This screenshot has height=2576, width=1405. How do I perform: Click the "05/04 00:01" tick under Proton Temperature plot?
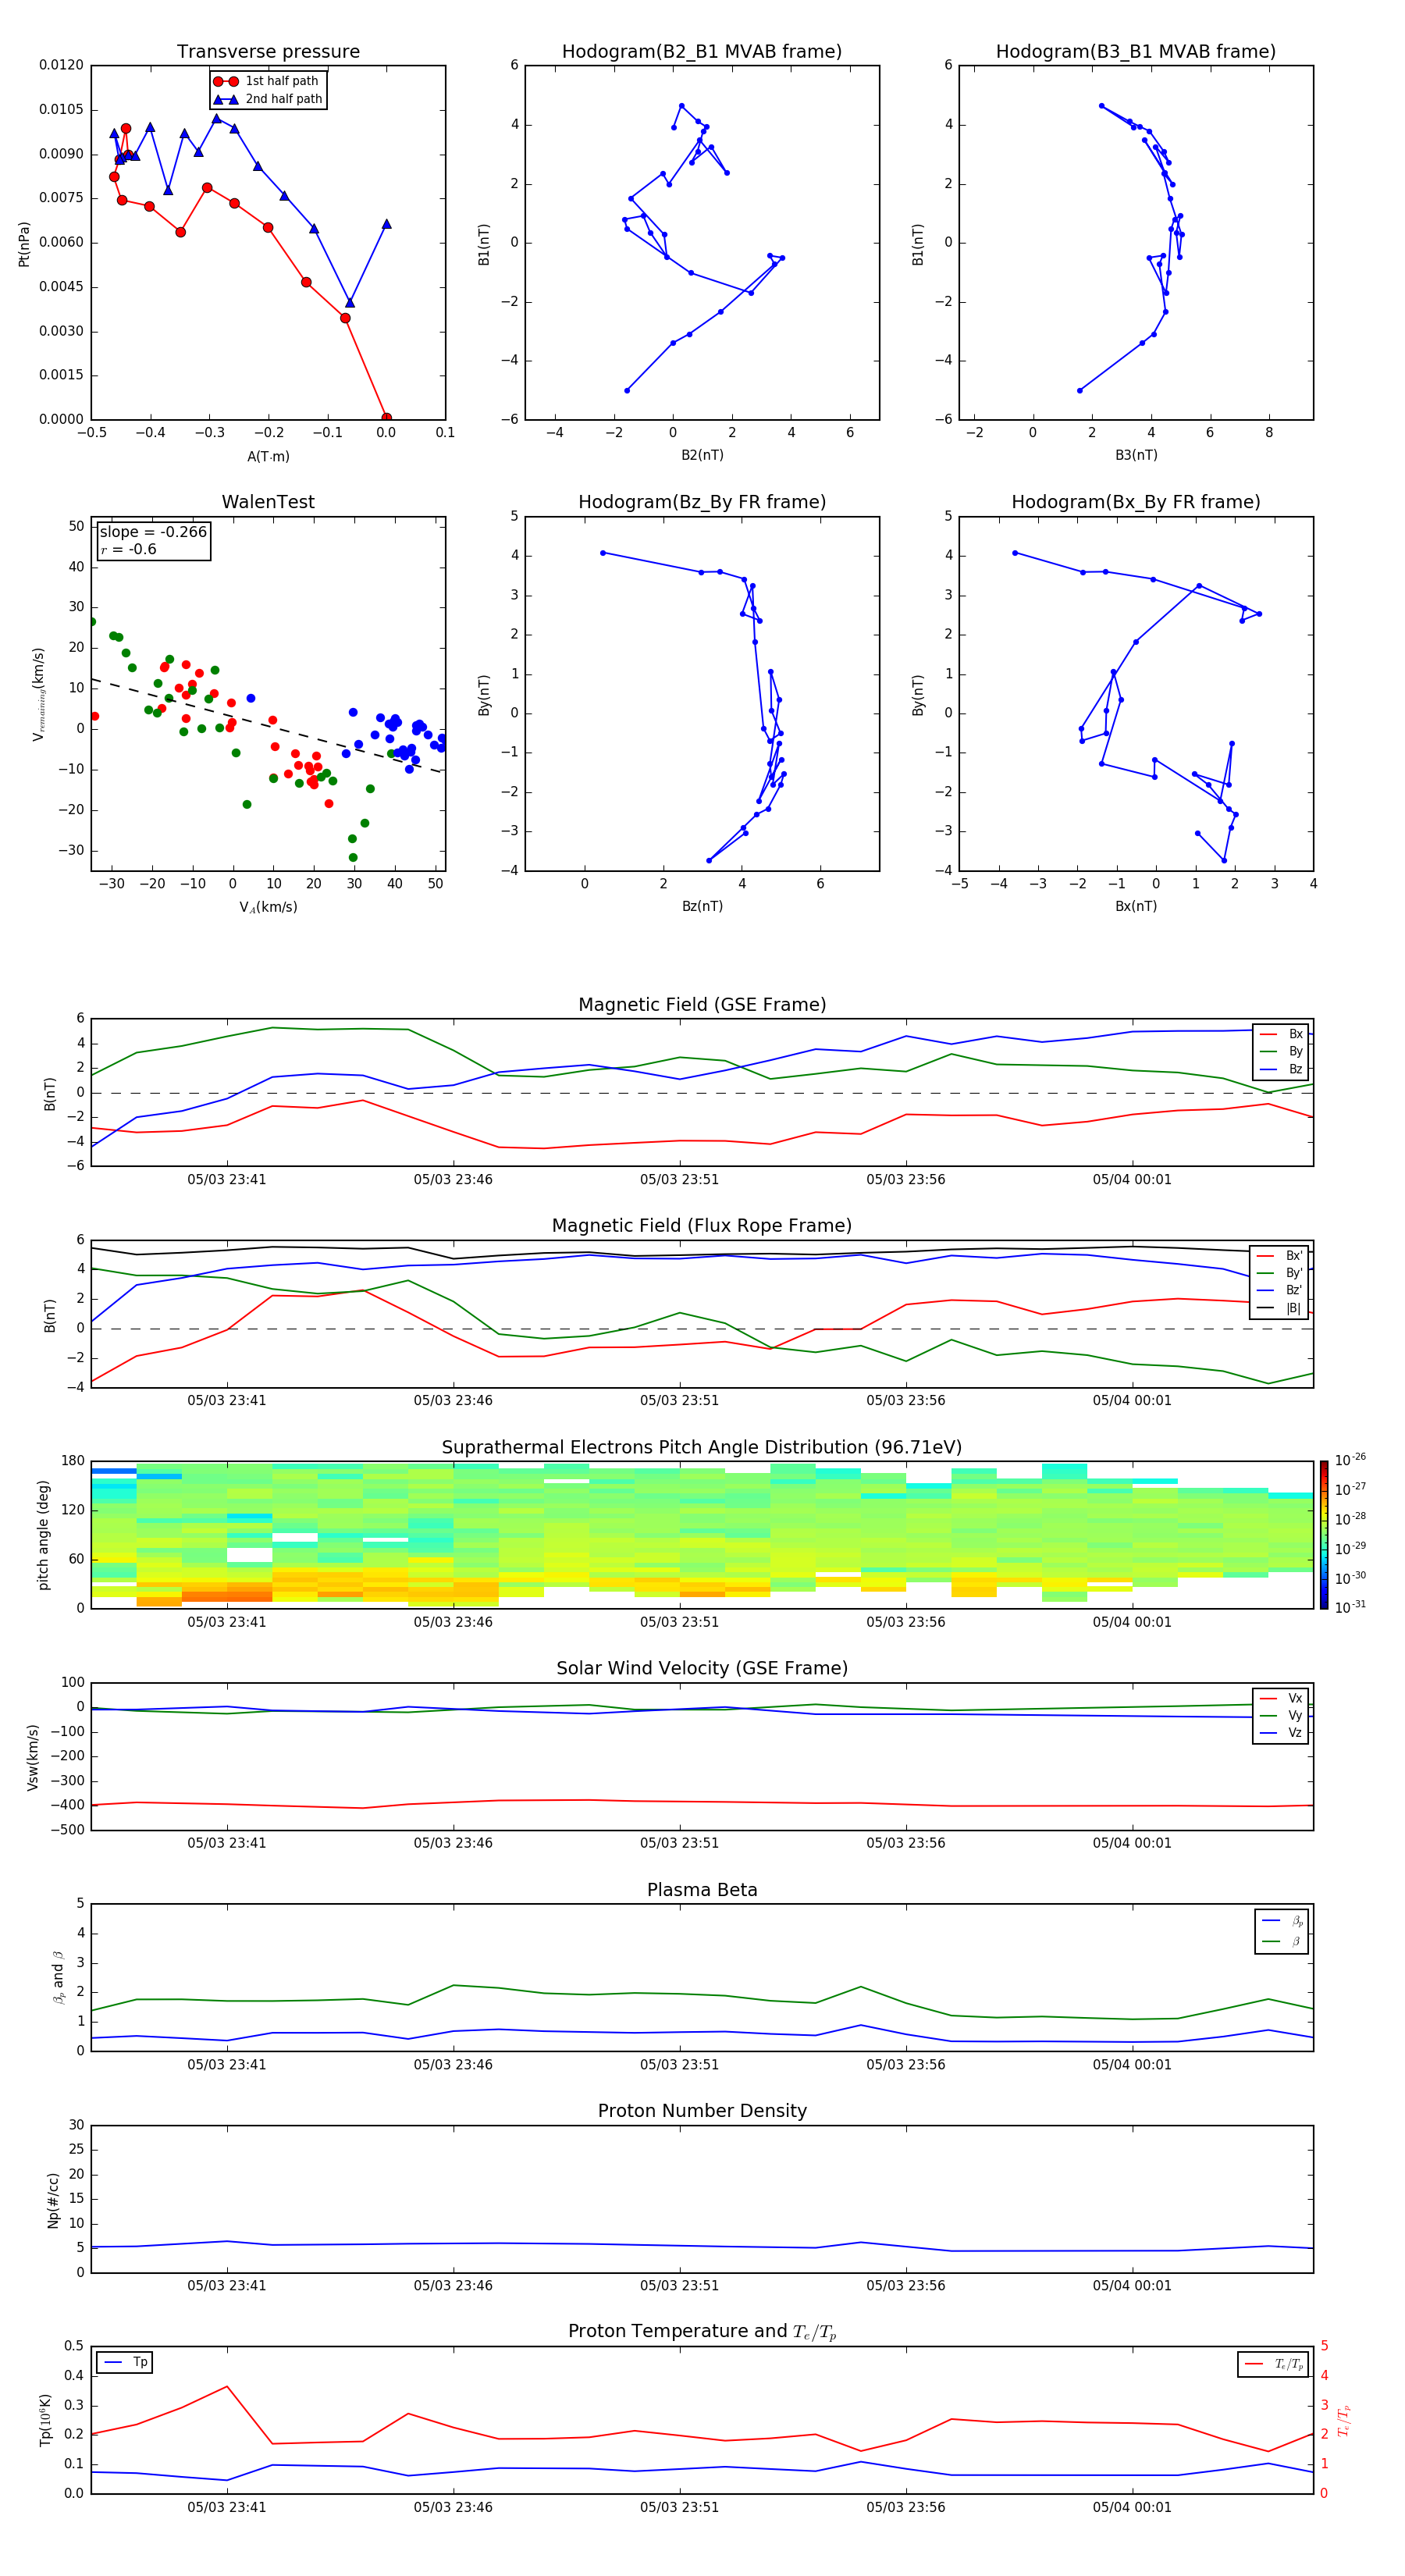point(1132,2508)
